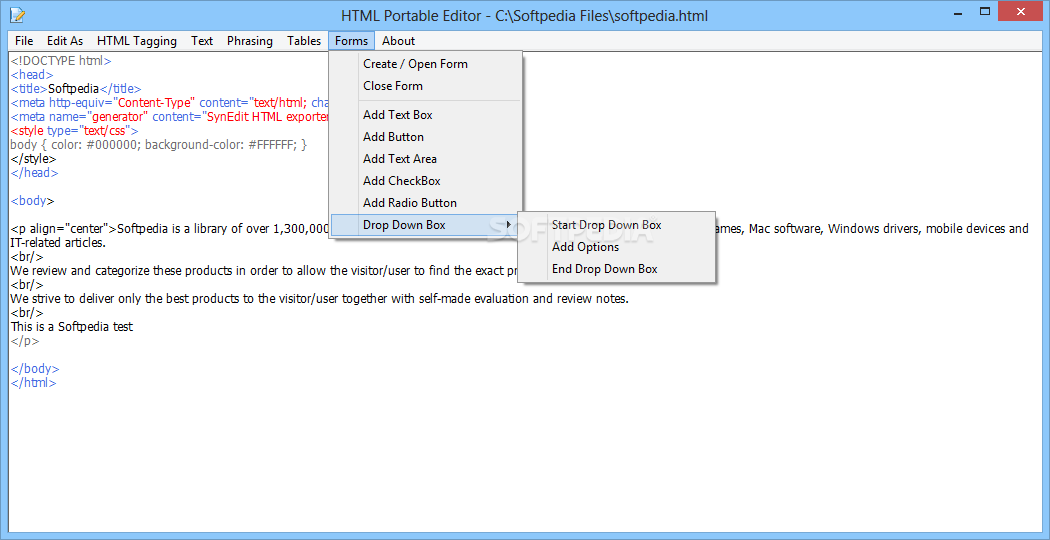Image resolution: width=1050 pixels, height=540 pixels.
Task: Click the opening <body> tag
Action: (x=32, y=200)
